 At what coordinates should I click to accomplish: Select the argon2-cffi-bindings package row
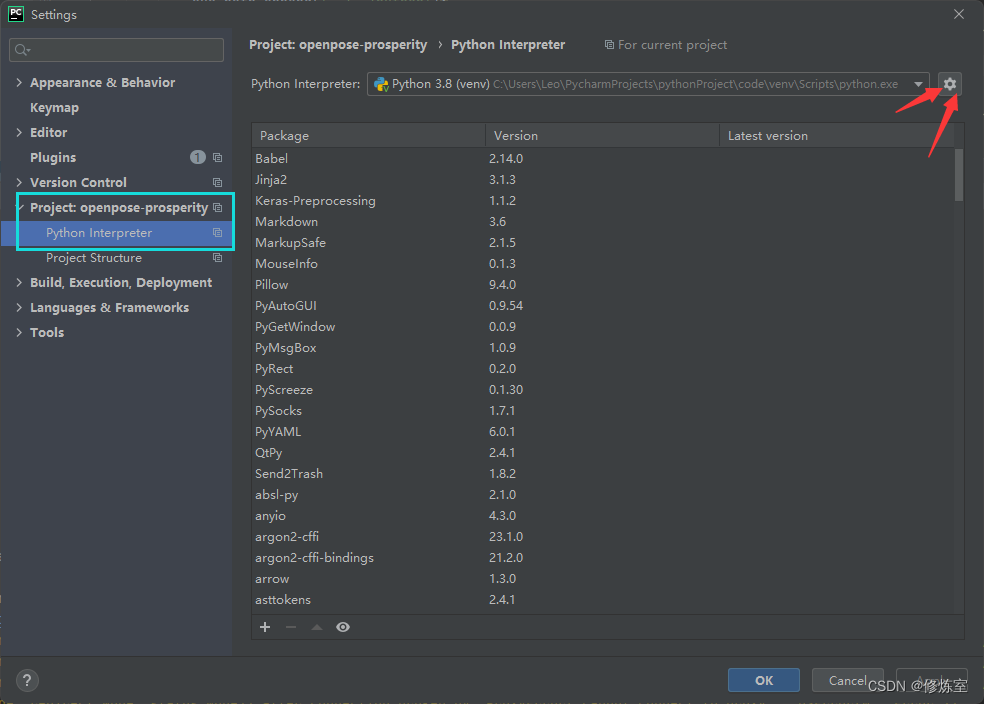[603, 558]
